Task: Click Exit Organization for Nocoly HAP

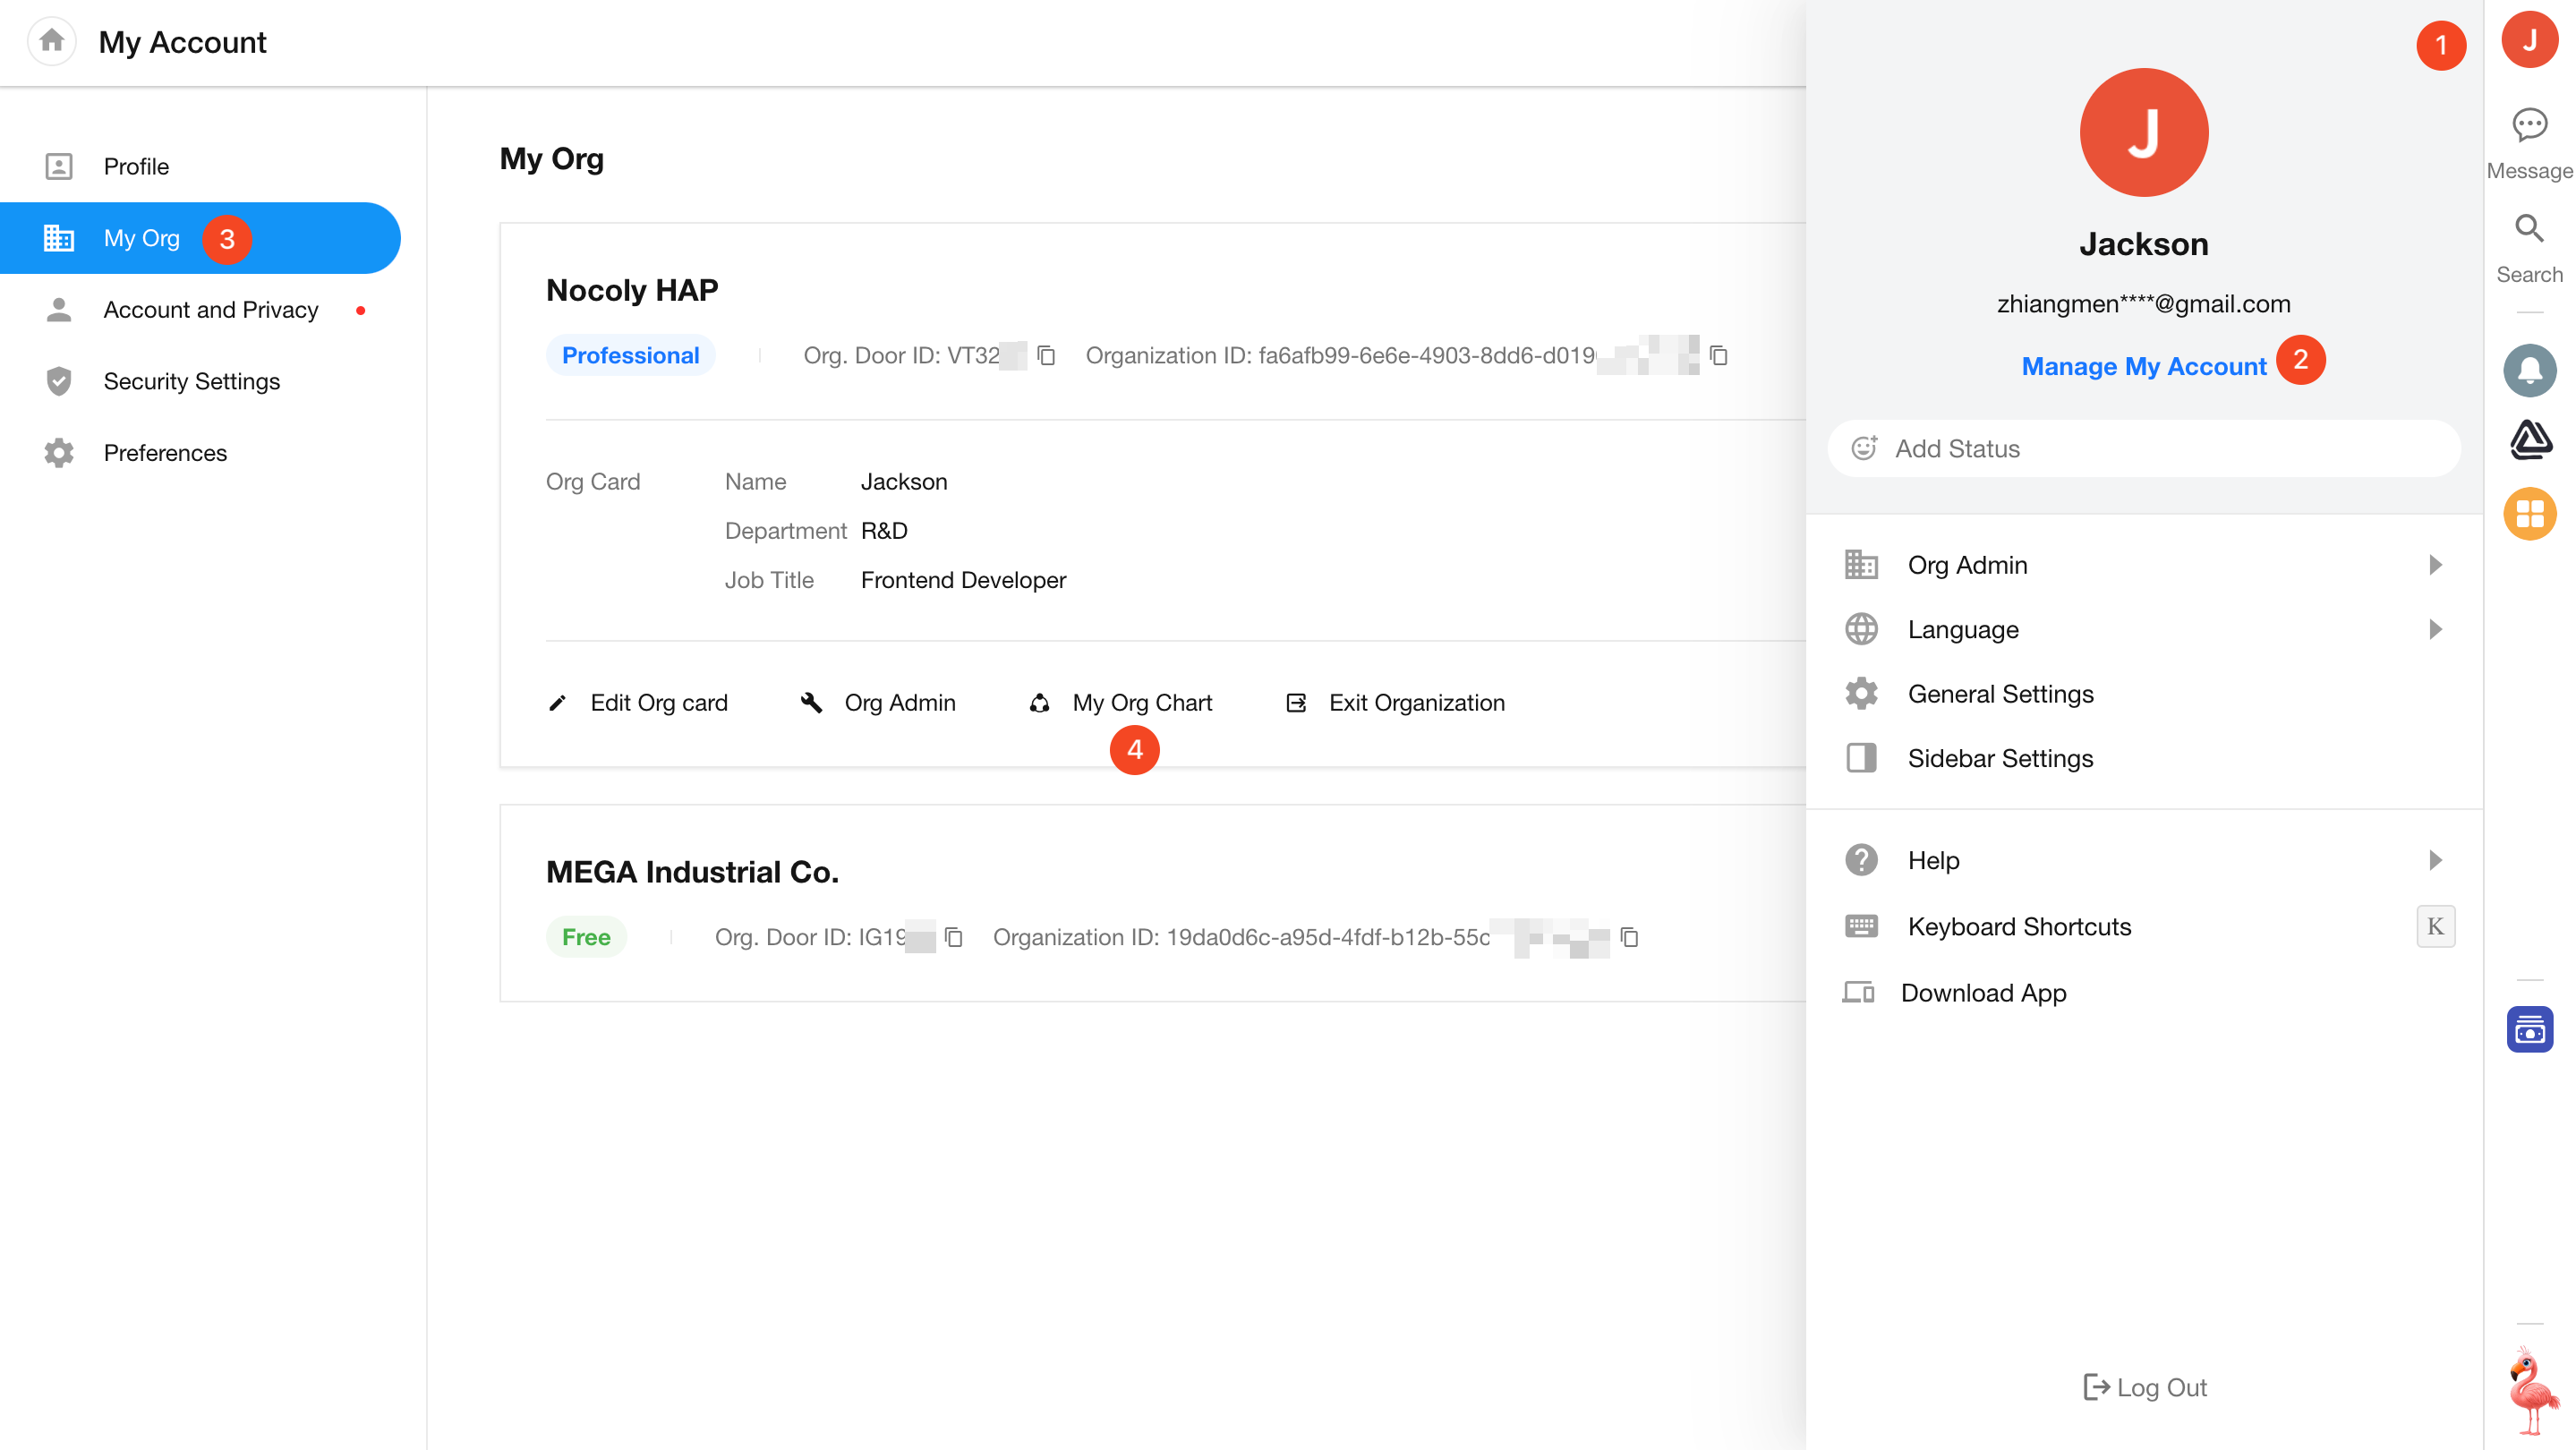Action: (x=1415, y=703)
